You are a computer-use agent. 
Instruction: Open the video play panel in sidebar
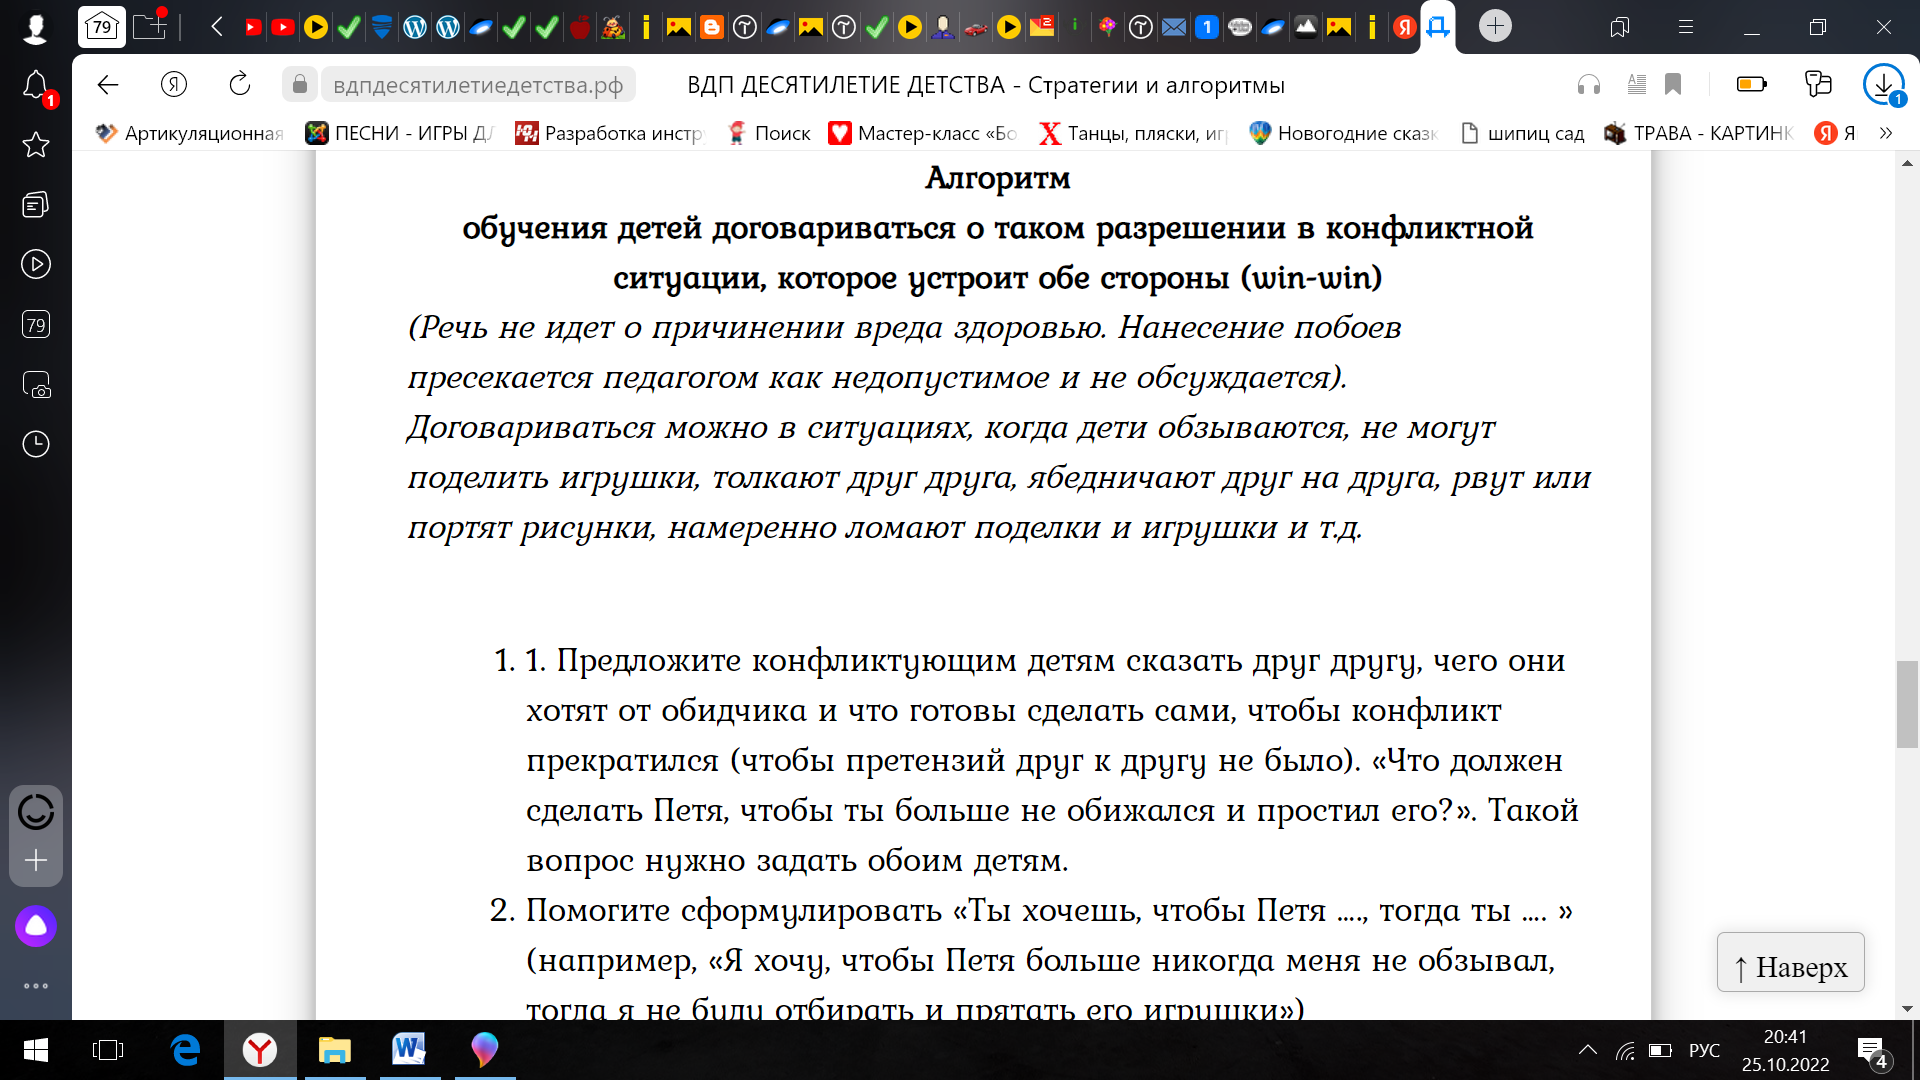pyautogui.click(x=36, y=265)
